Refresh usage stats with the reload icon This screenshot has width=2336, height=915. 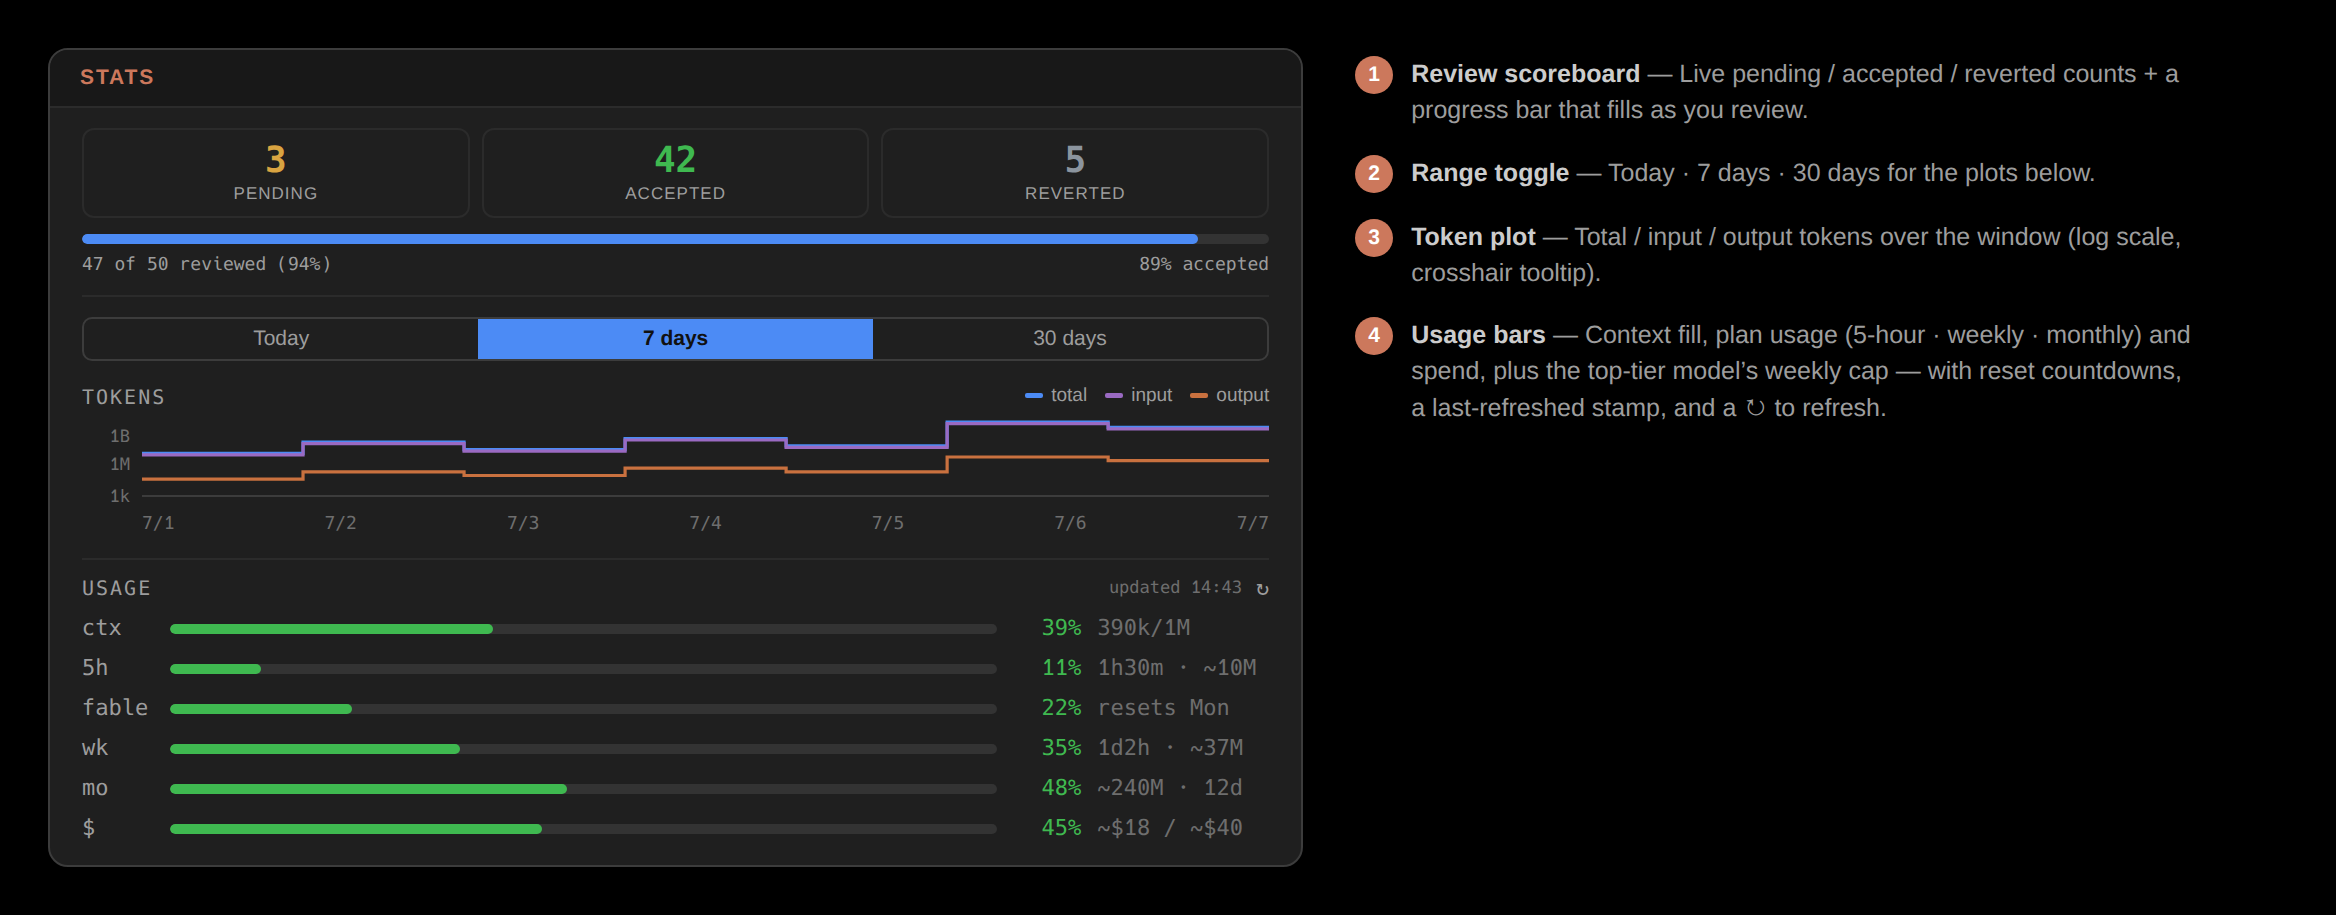tap(1262, 589)
